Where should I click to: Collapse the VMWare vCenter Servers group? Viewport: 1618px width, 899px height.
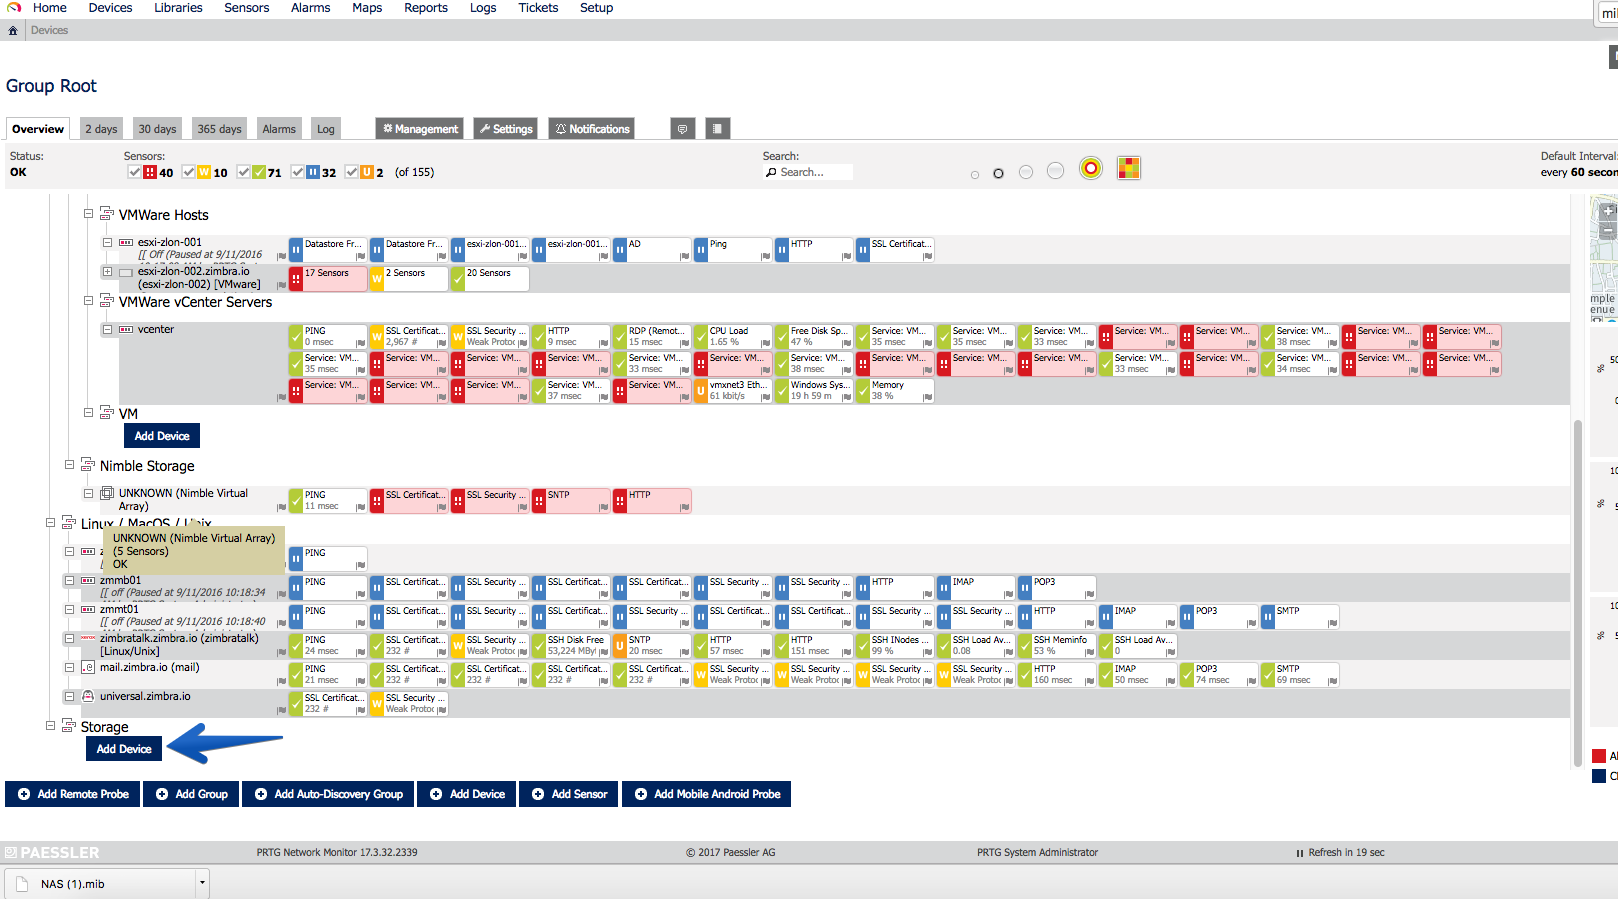click(88, 300)
